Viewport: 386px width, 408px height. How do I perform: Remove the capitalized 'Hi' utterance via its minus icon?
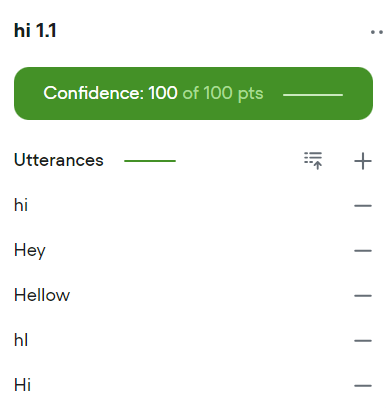pyautogui.click(x=363, y=386)
